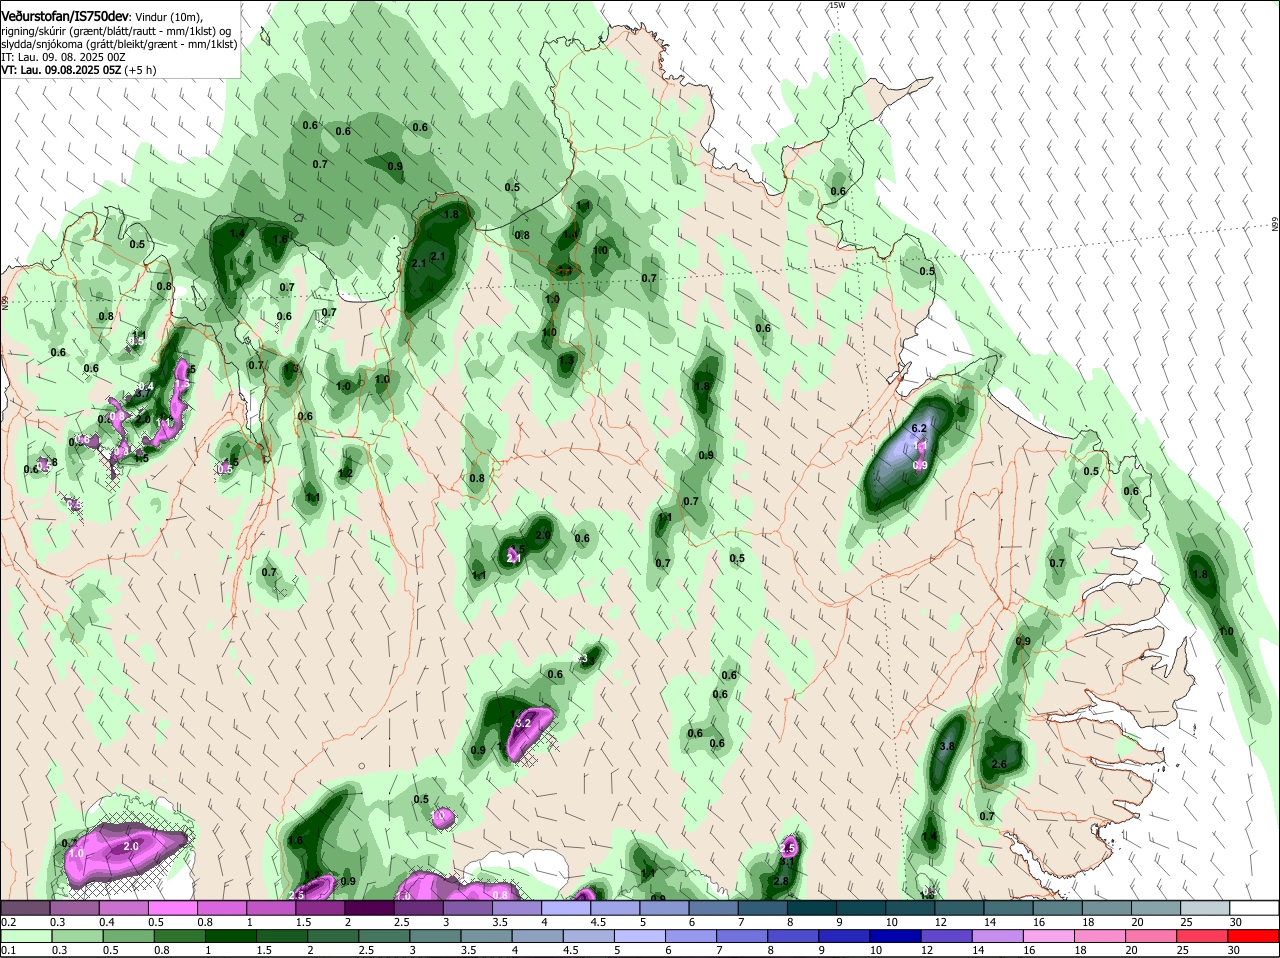
Task: Click the 2.8 precipitation value near bottom
Action: (782, 881)
